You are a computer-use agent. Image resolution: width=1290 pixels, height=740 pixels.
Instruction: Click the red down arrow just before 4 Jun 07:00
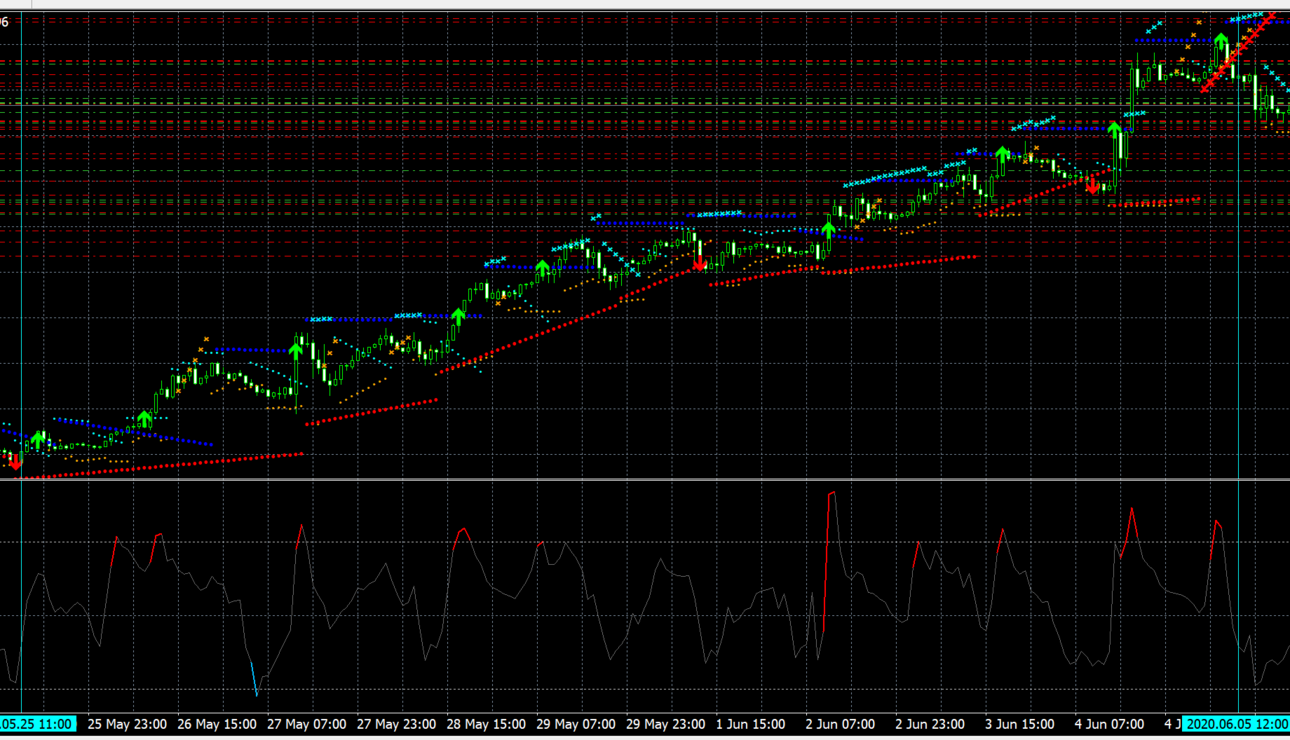[1093, 185]
